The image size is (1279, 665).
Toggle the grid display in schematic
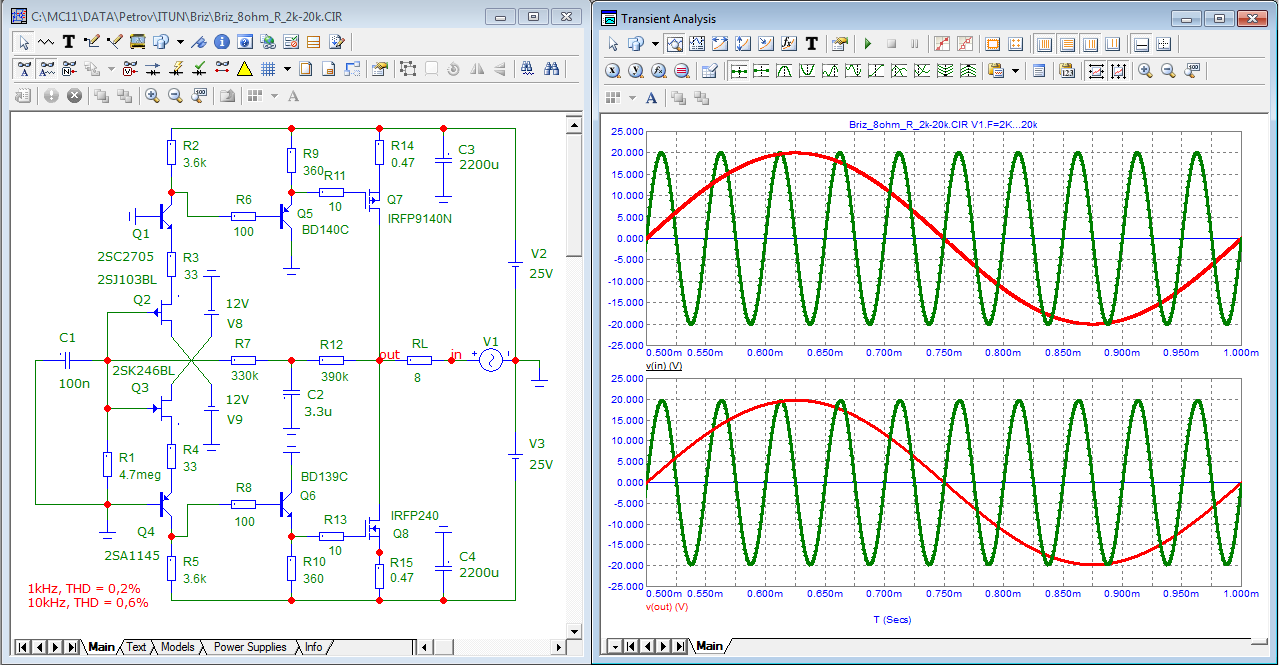click(x=268, y=69)
